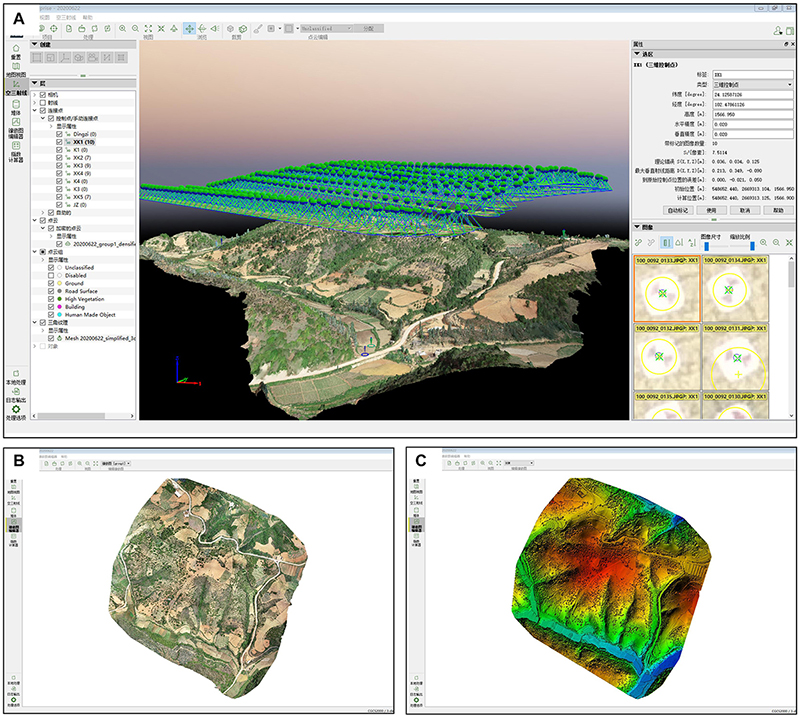Adjust the 缩放比例 slider
This screenshot has height=717, width=800.
tap(752, 246)
